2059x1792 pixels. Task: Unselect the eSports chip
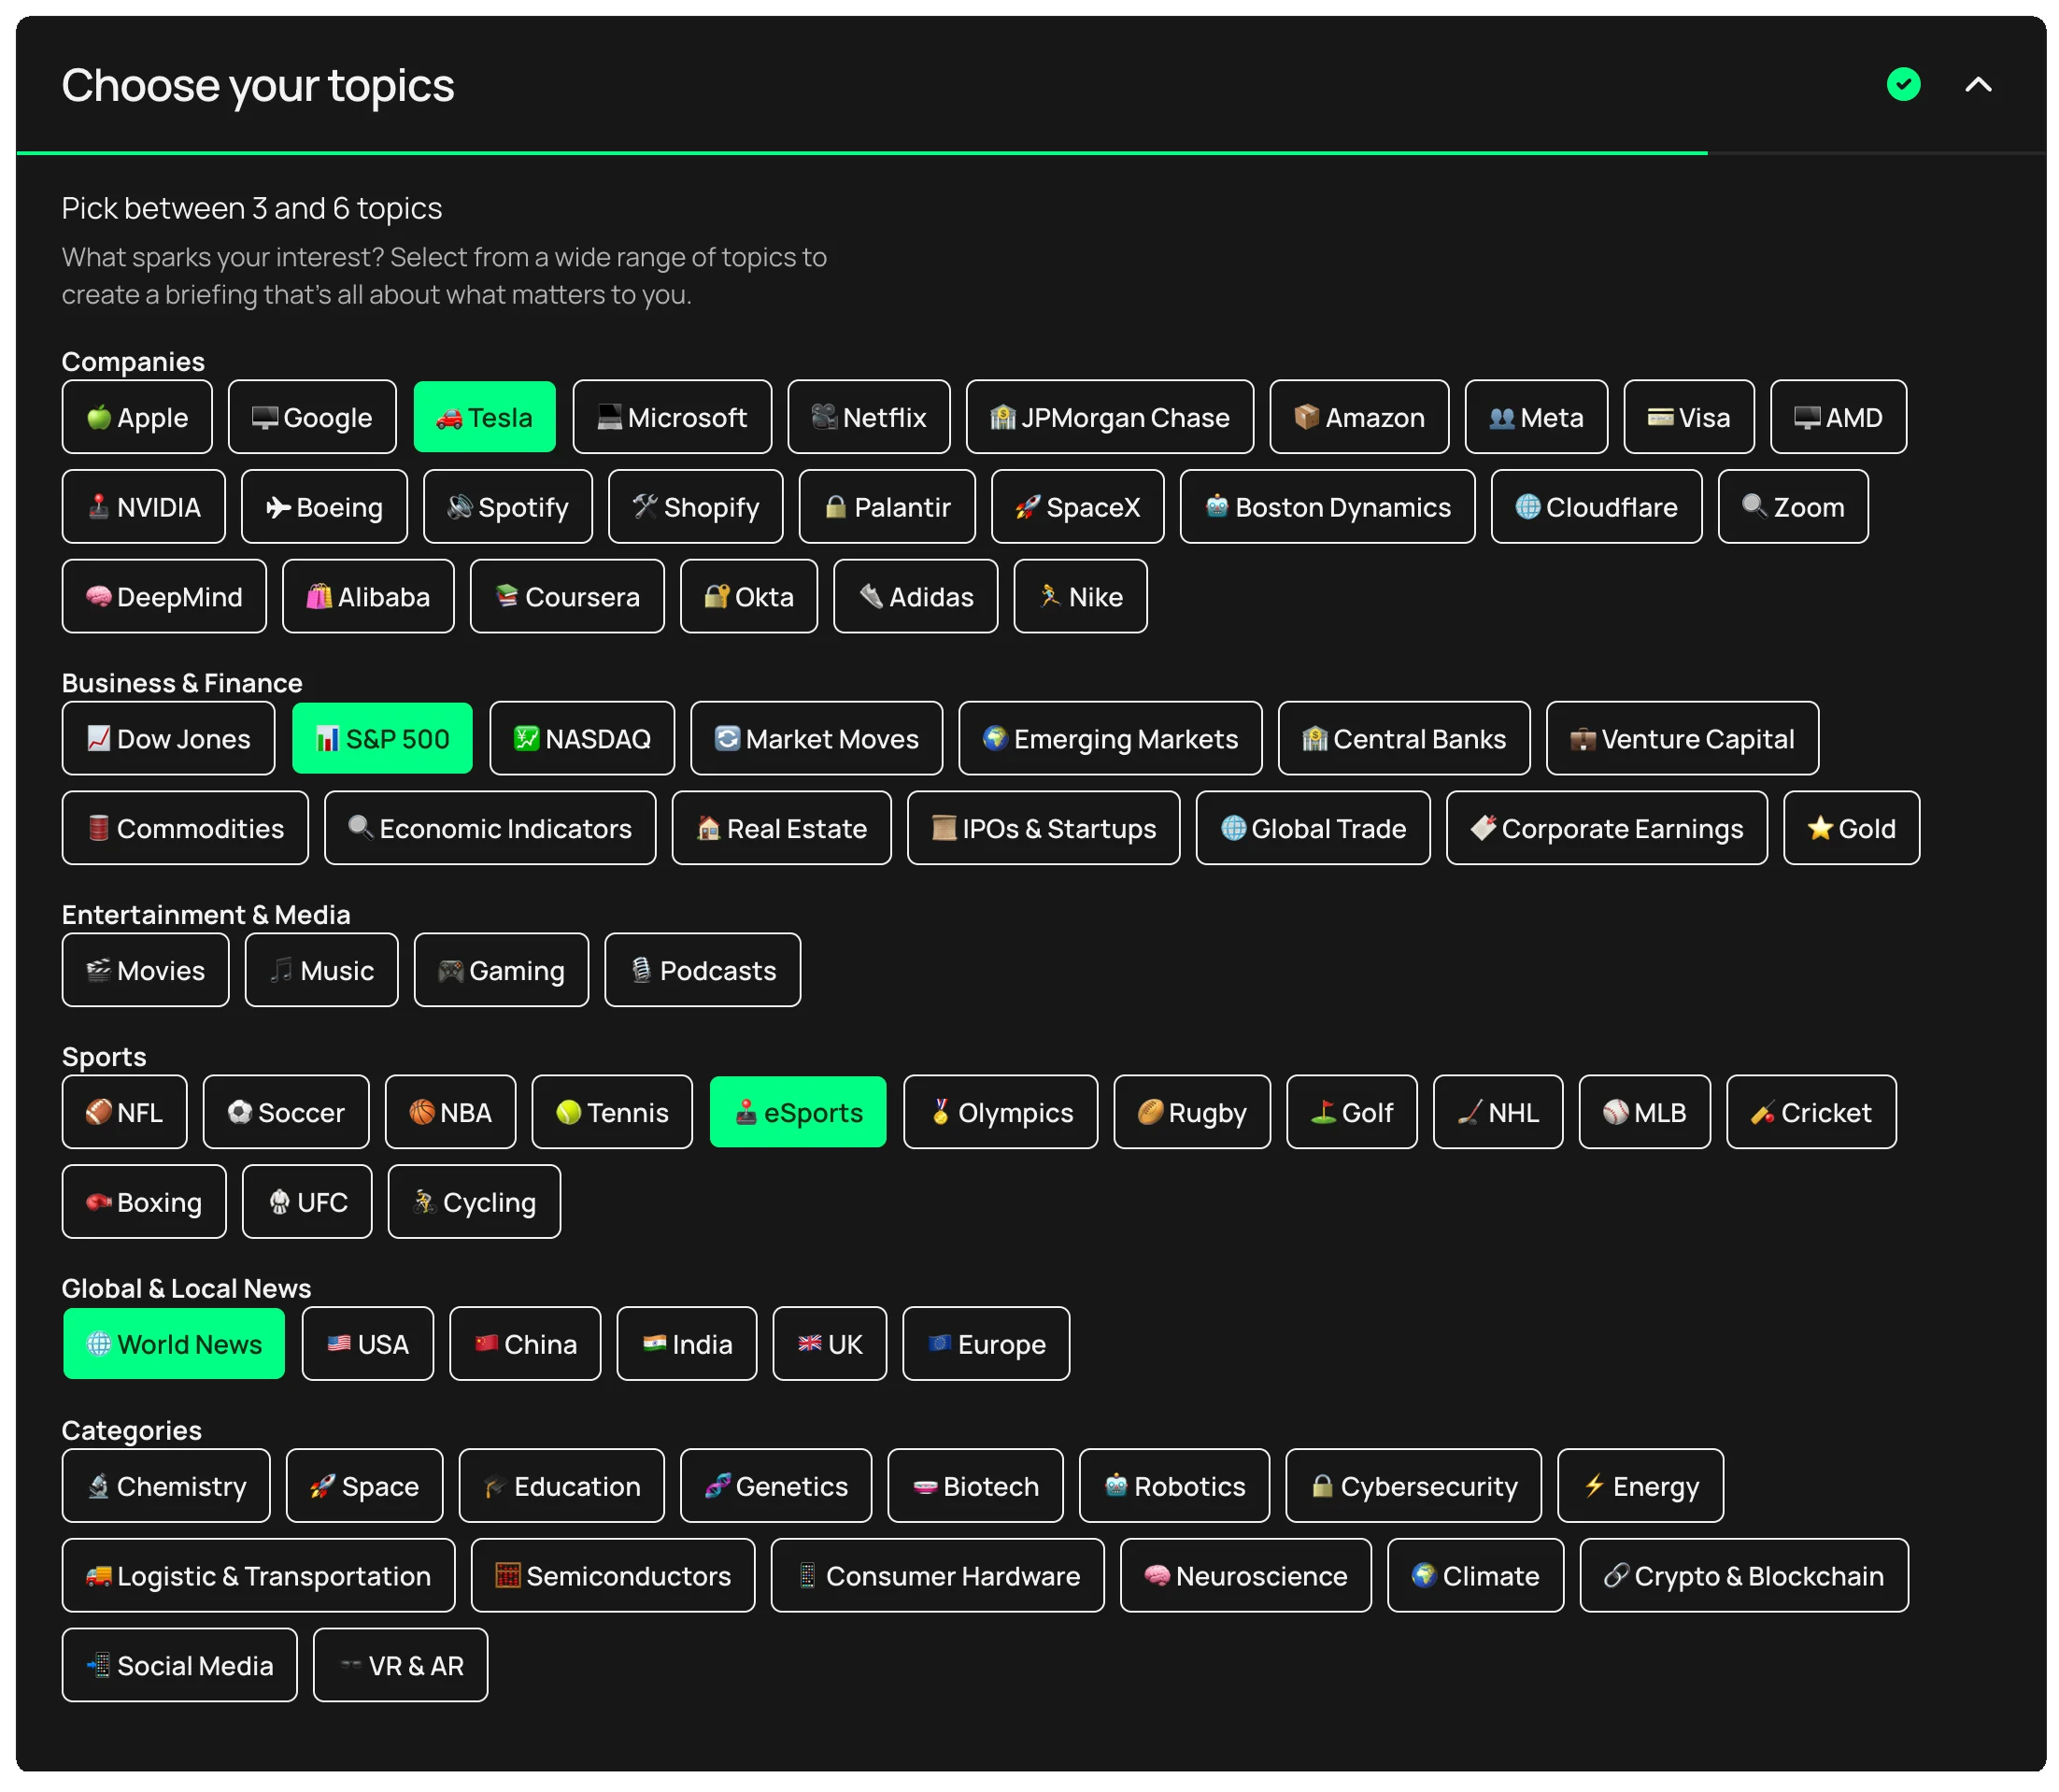(x=798, y=1112)
